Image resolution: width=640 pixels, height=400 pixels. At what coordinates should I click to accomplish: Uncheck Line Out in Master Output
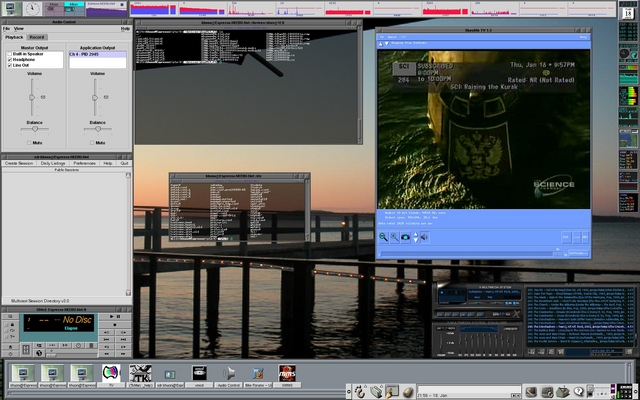10,65
